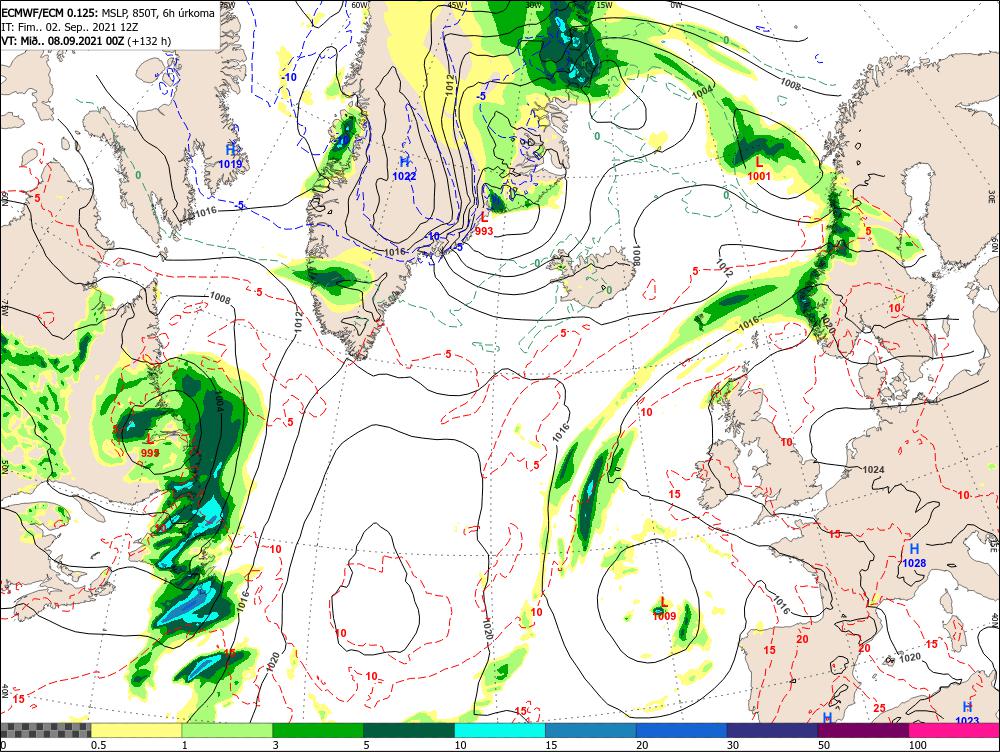Click the legend scale value 30
The width and height of the screenshot is (1000, 752).
(733, 745)
